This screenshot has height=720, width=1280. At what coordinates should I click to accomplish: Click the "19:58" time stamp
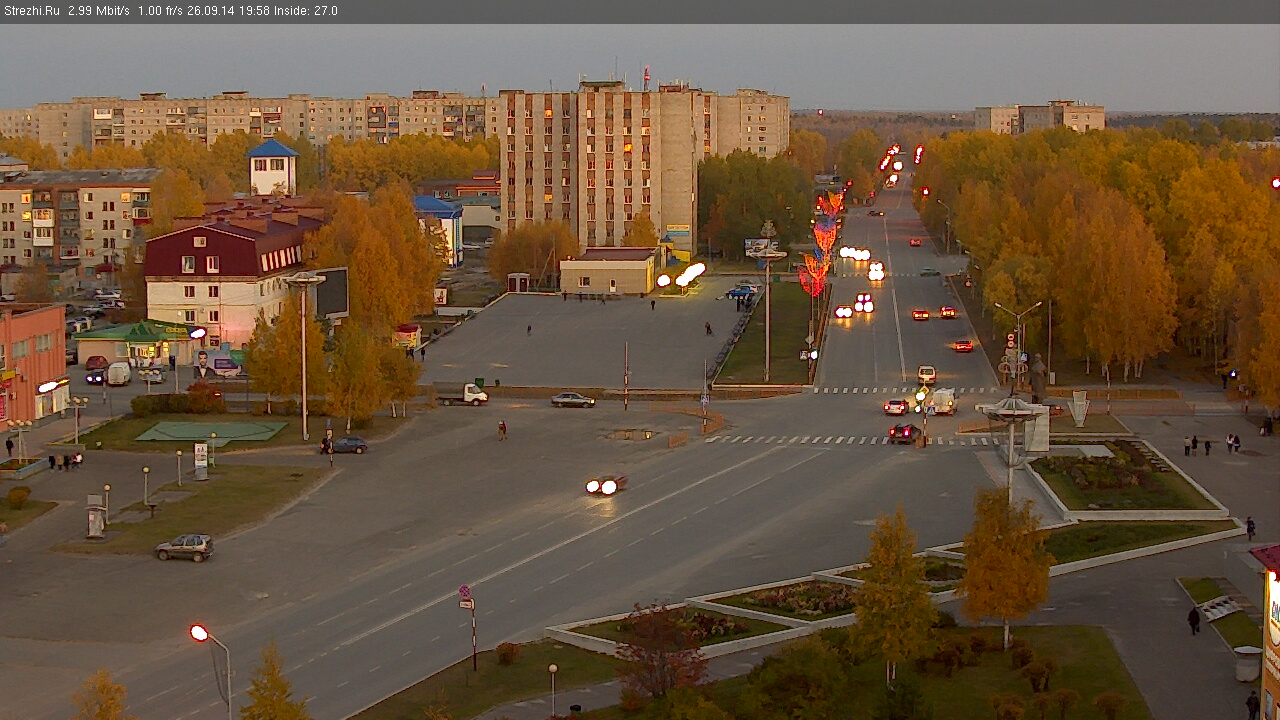coord(255,11)
